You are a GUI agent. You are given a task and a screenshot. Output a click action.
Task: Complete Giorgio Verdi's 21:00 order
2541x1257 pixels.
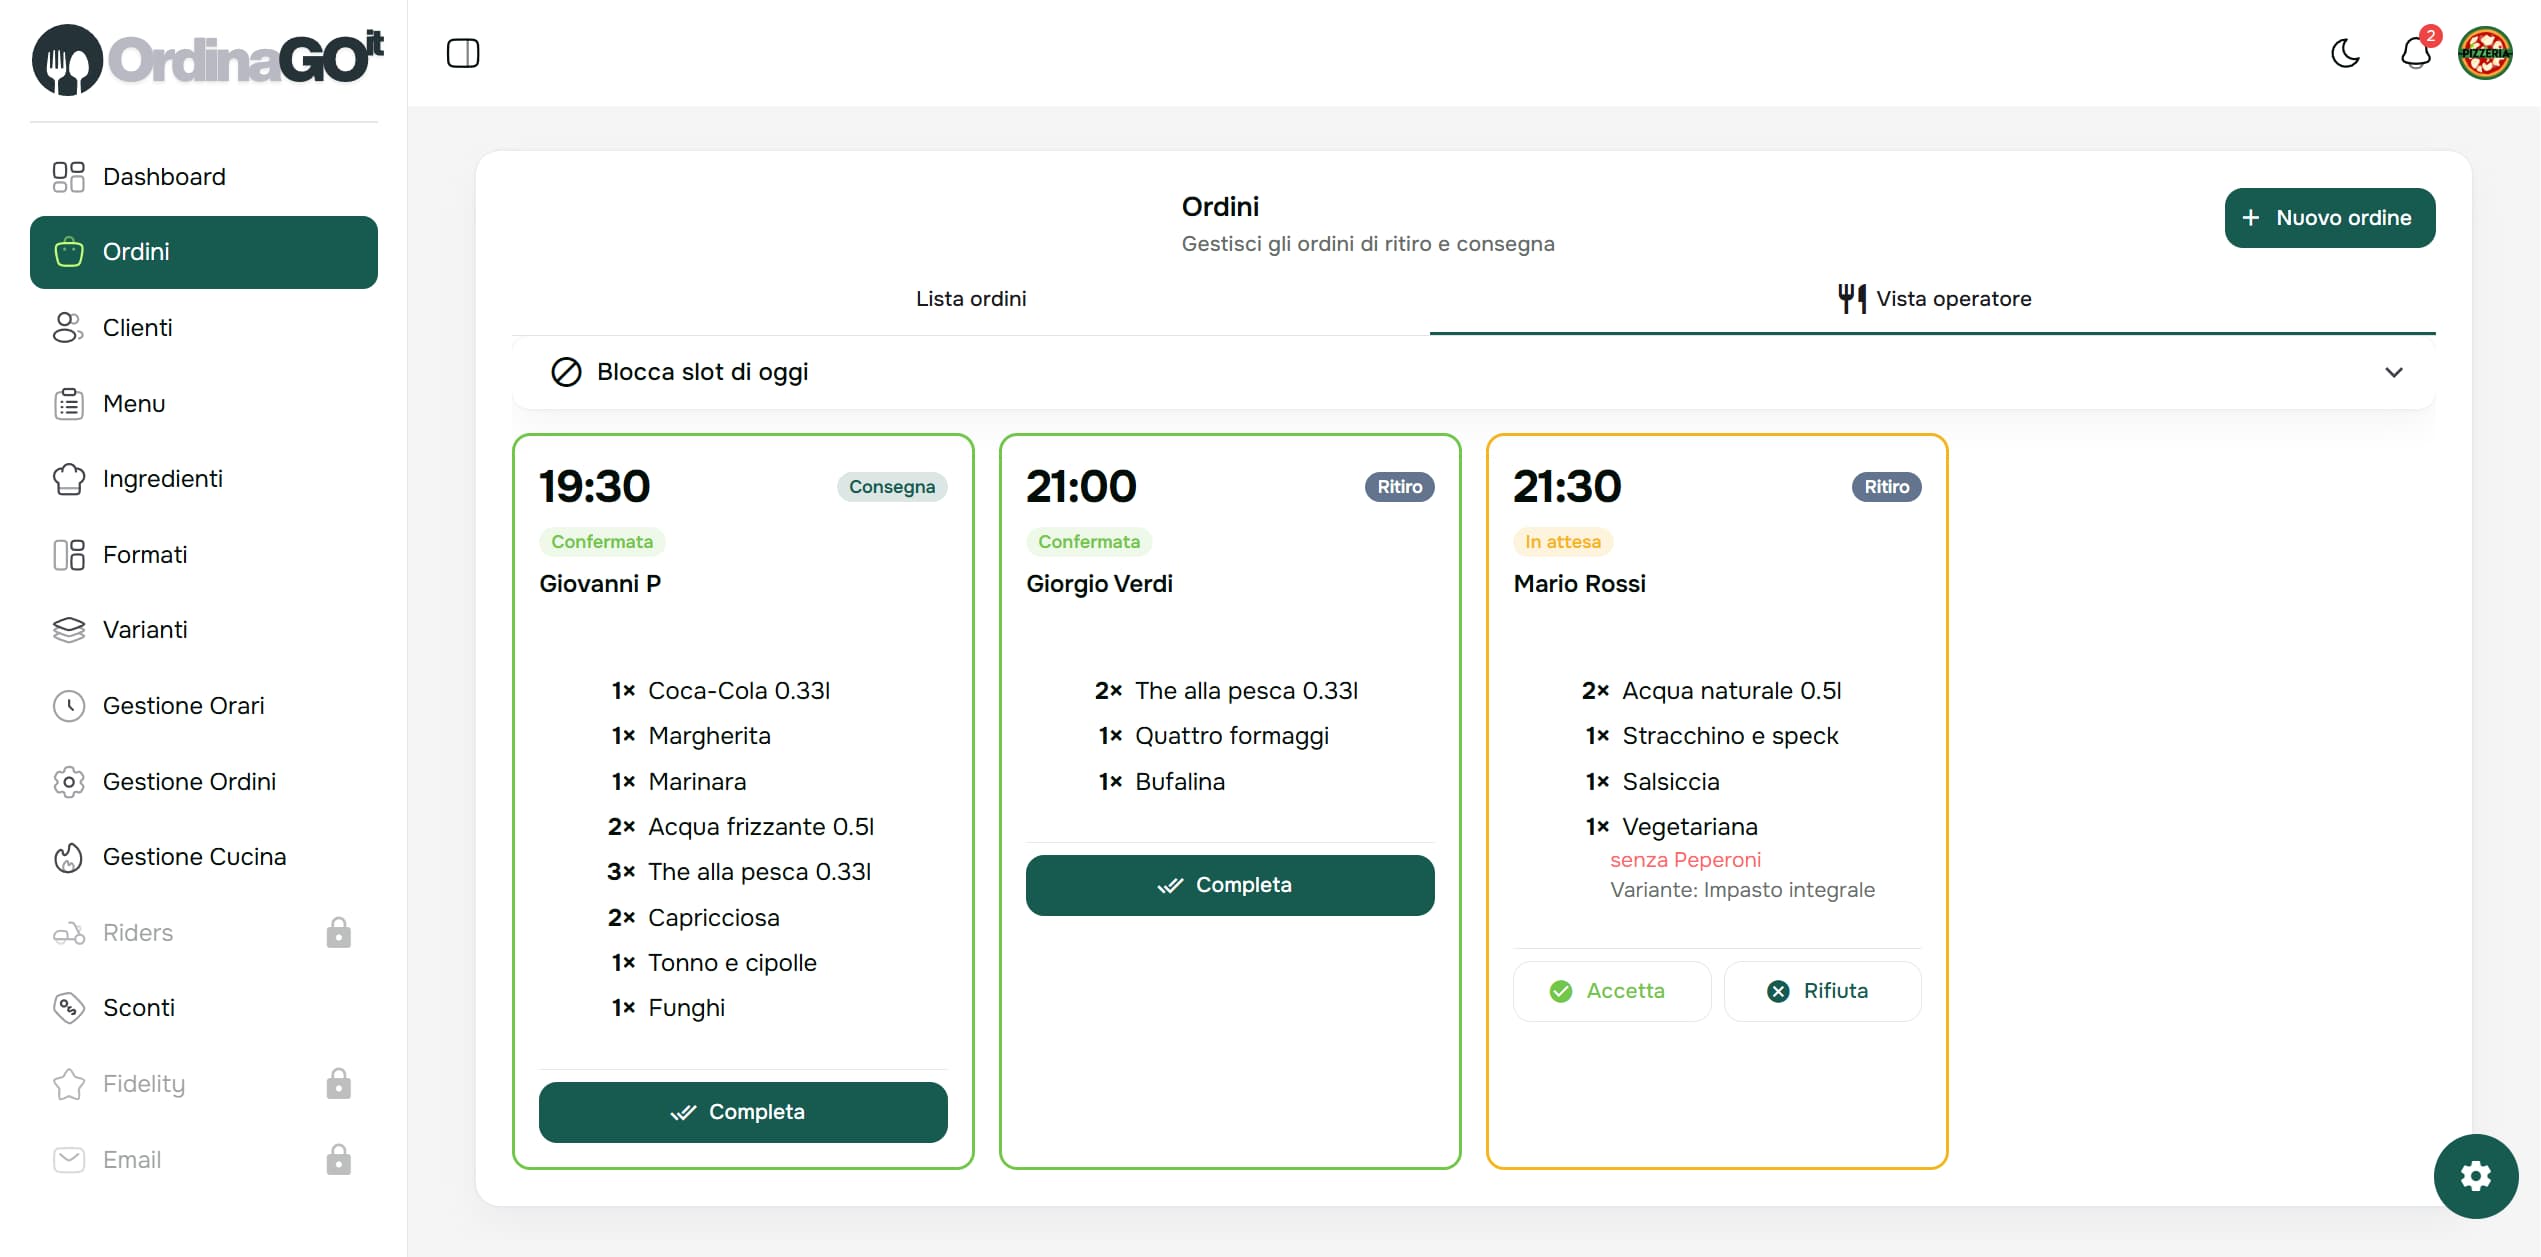coord(1230,885)
